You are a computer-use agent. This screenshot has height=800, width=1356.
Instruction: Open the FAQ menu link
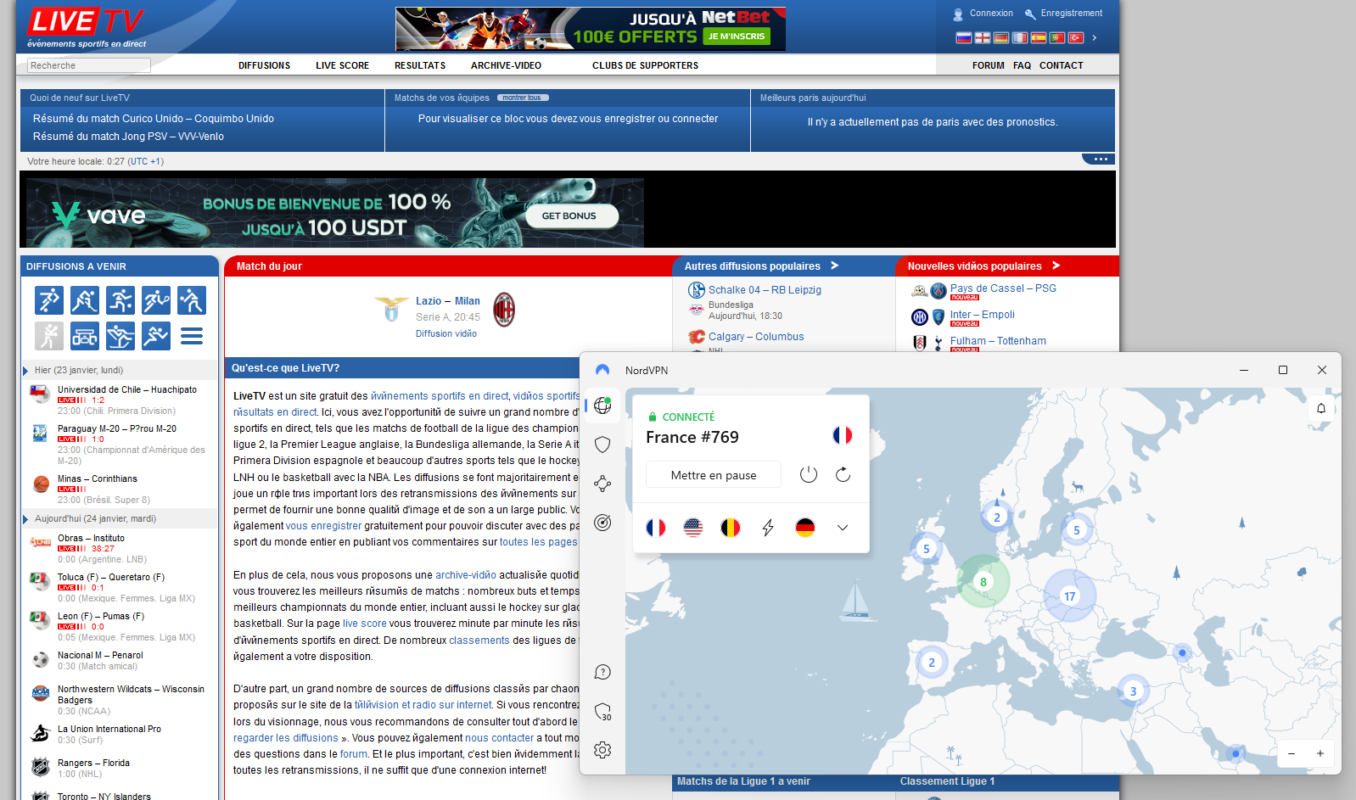1021,65
